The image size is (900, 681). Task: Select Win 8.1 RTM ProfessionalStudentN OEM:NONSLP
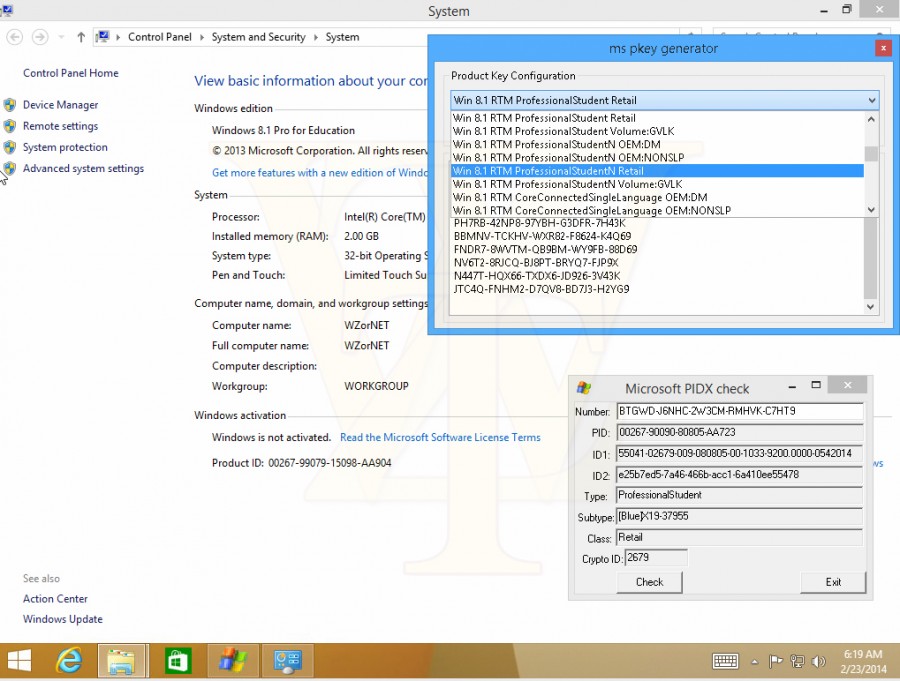pos(657,158)
